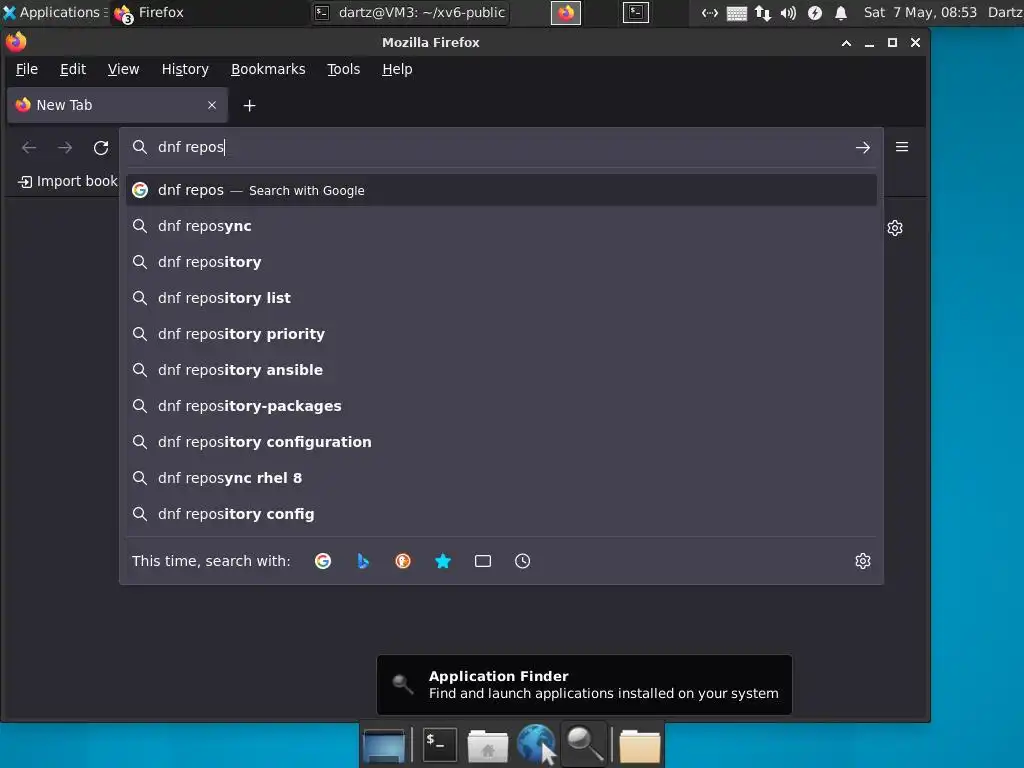Click the Dartz user menu in panel
Screen dimensions: 1024x768
1005,12
